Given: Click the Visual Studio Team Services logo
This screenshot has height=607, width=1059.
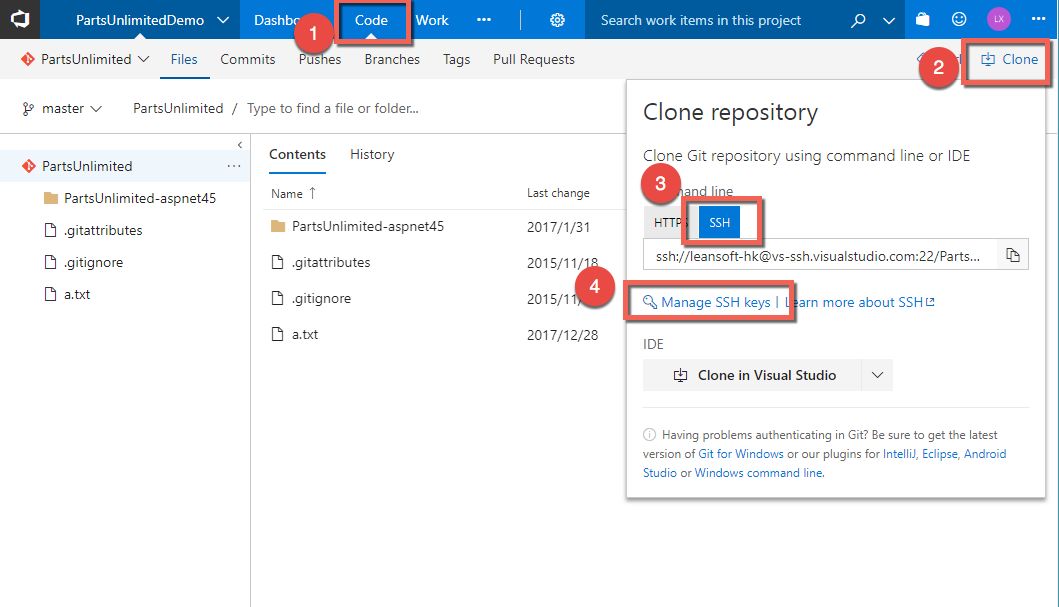Looking at the screenshot, I should click(x=20, y=19).
